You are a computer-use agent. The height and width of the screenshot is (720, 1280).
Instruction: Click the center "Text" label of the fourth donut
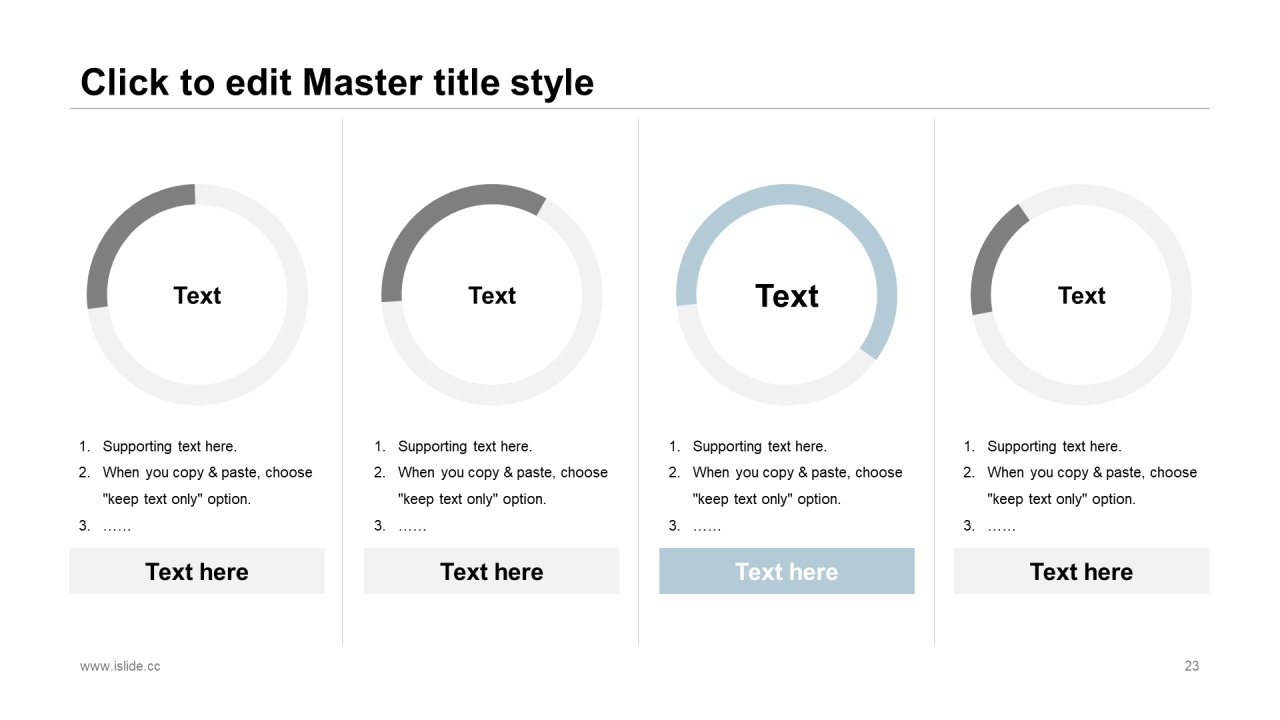click(1082, 296)
